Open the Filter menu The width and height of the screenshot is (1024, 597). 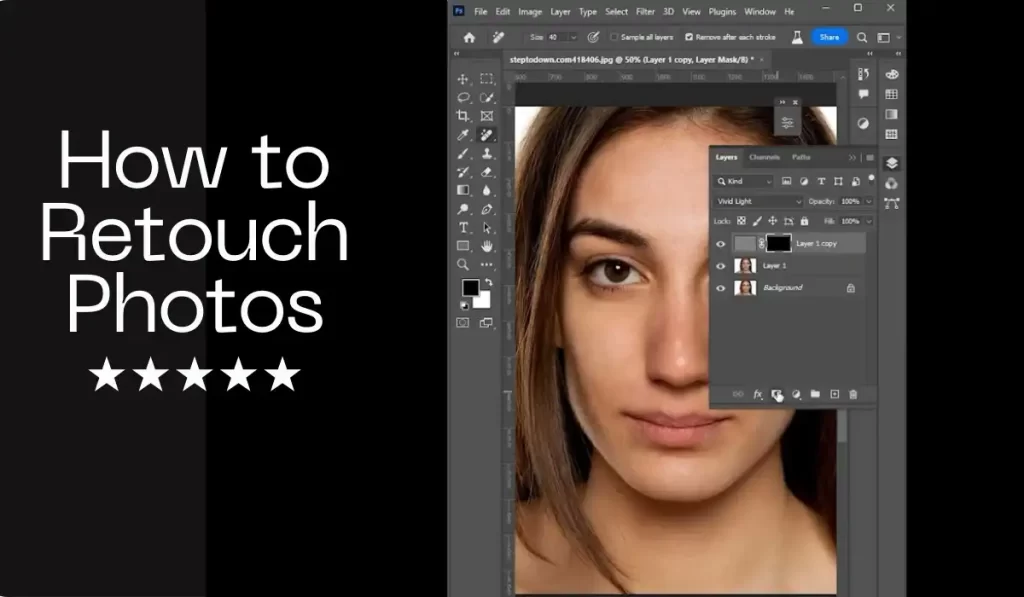645,11
